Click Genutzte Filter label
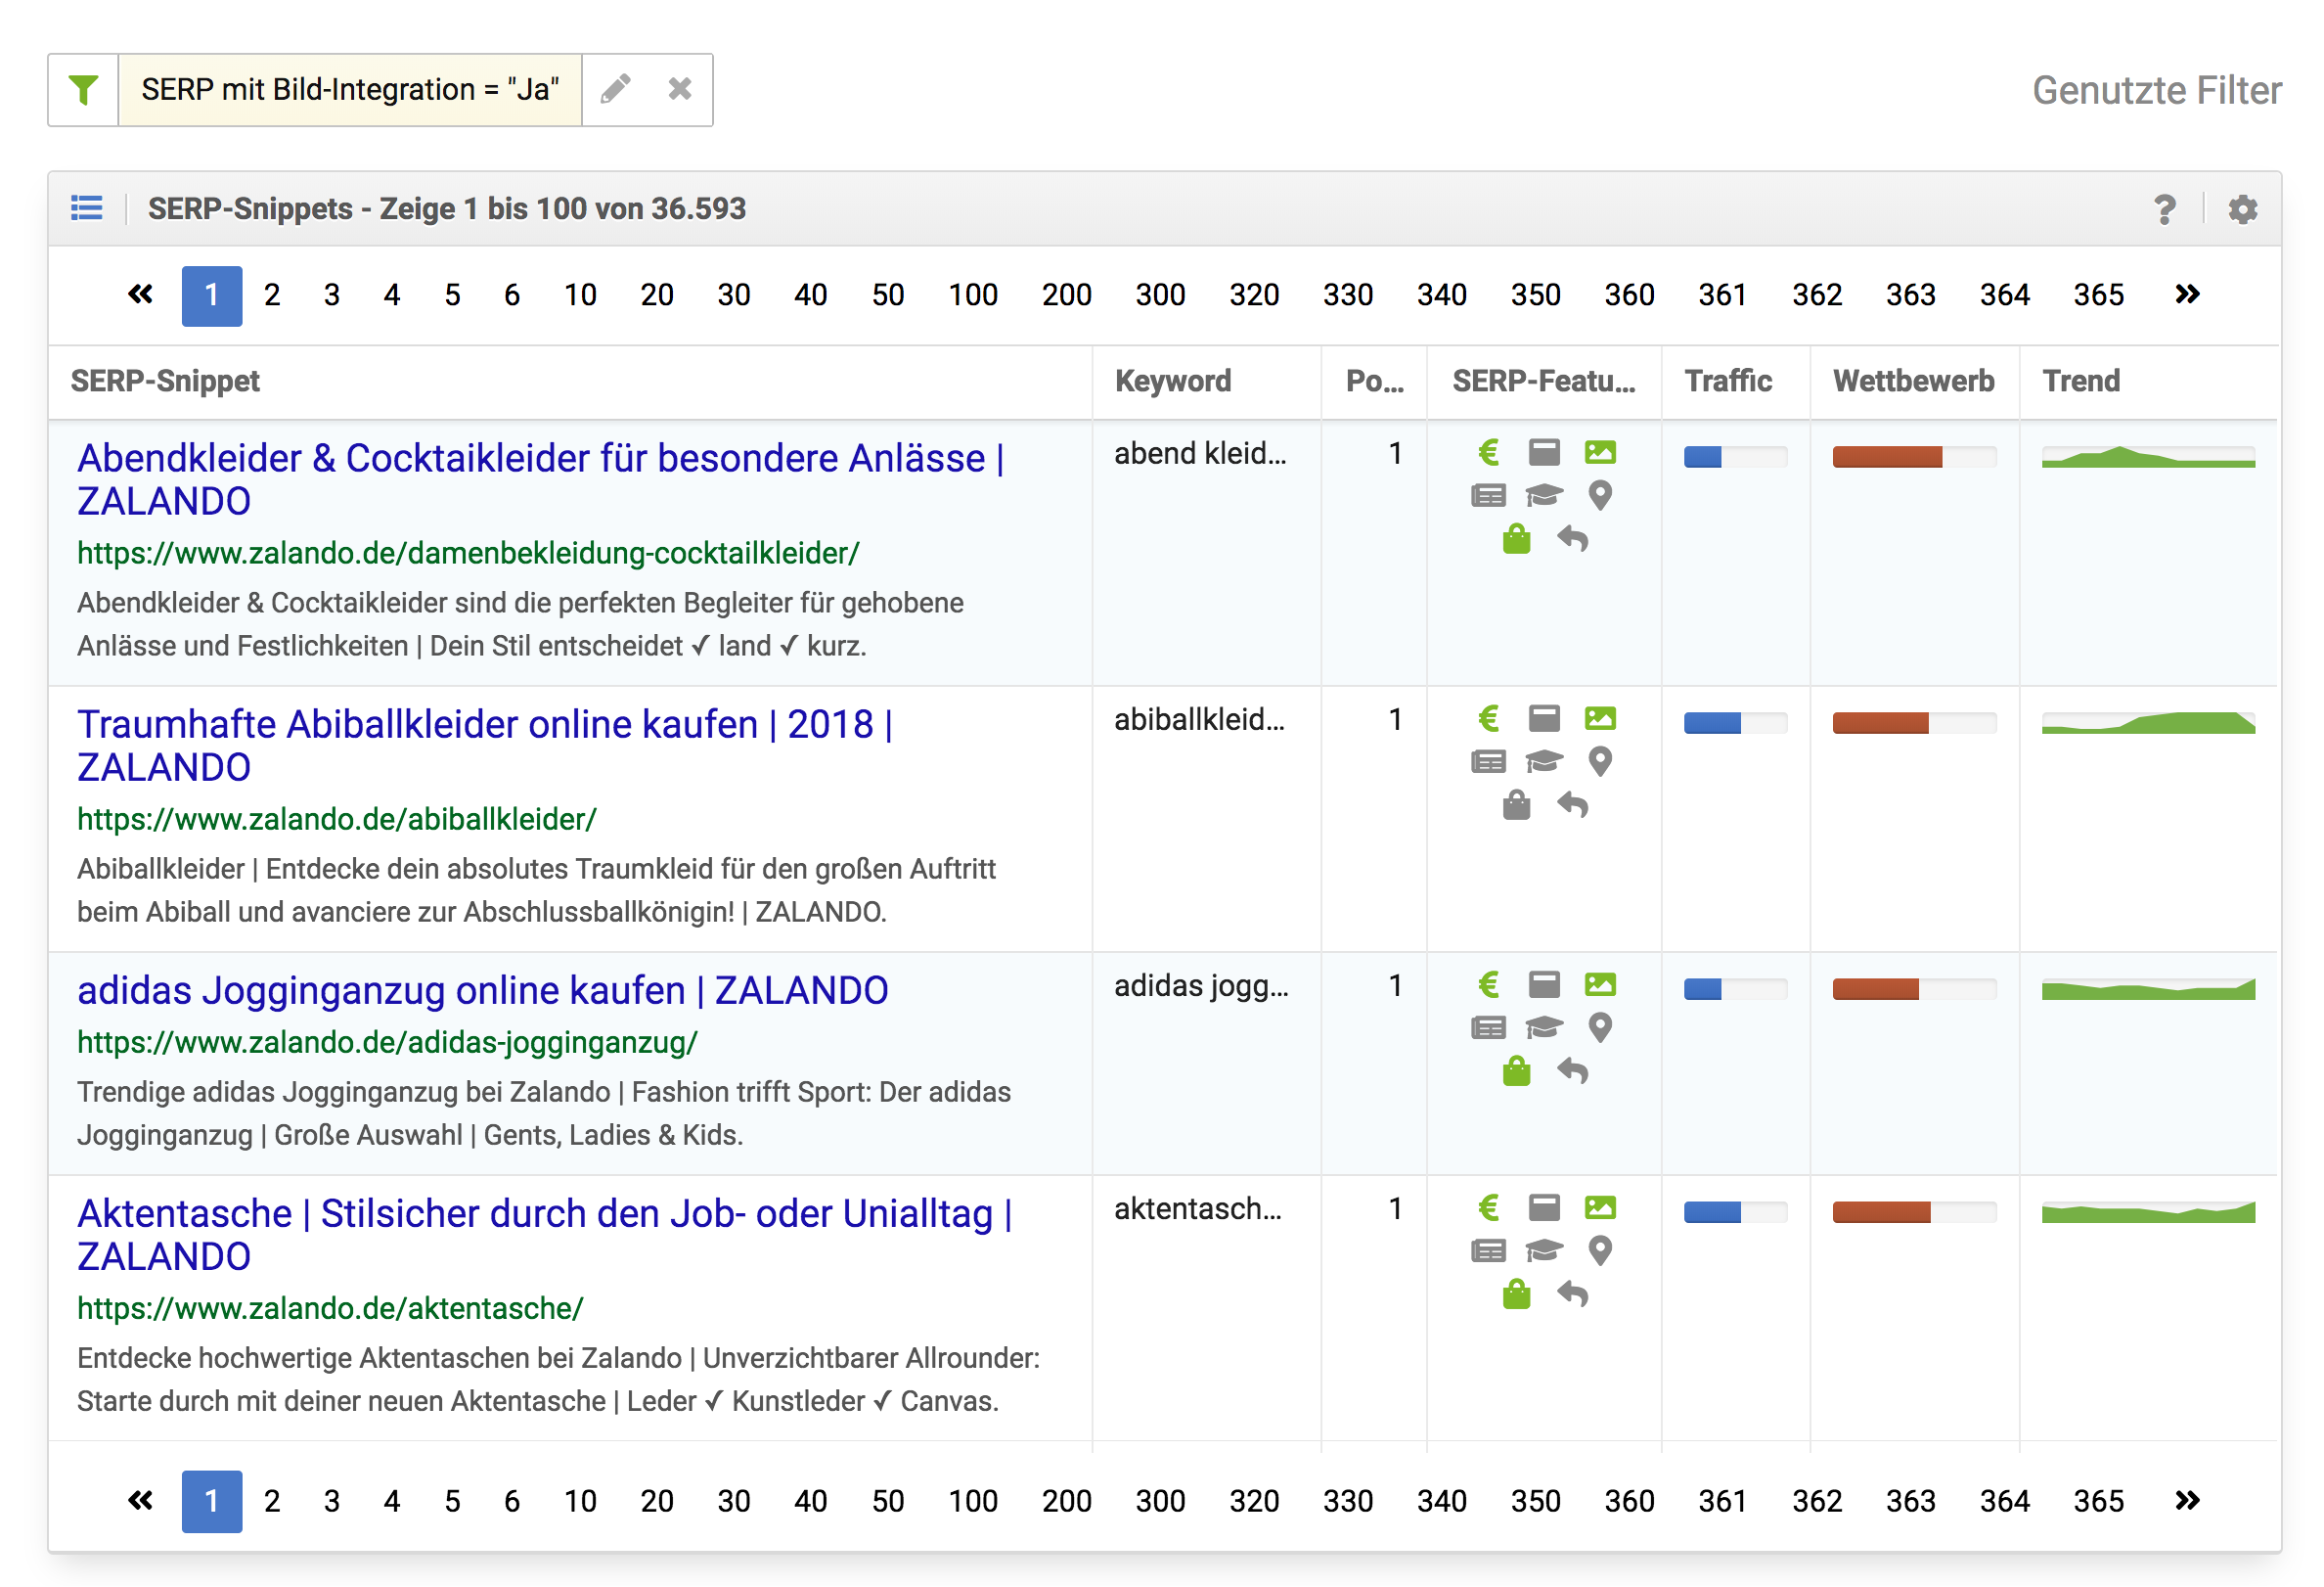The width and height of the screenshot is (2324, 1587). coord(2156,90)
